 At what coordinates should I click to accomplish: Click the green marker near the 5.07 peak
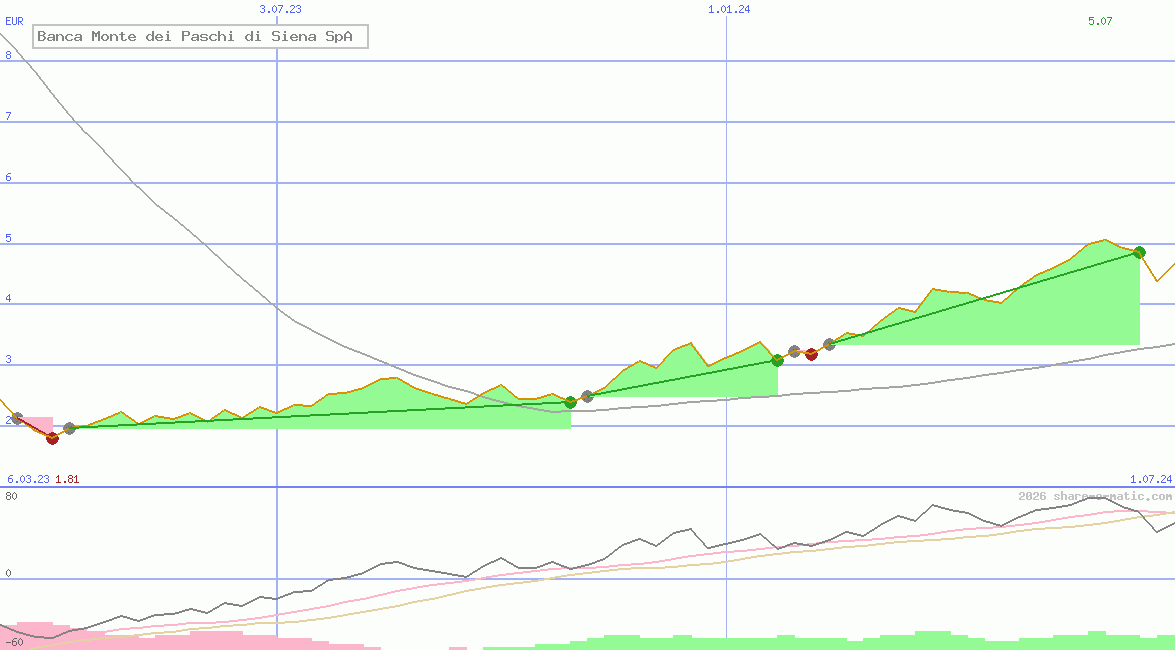pyautogui.click(x=1139, y=252)
